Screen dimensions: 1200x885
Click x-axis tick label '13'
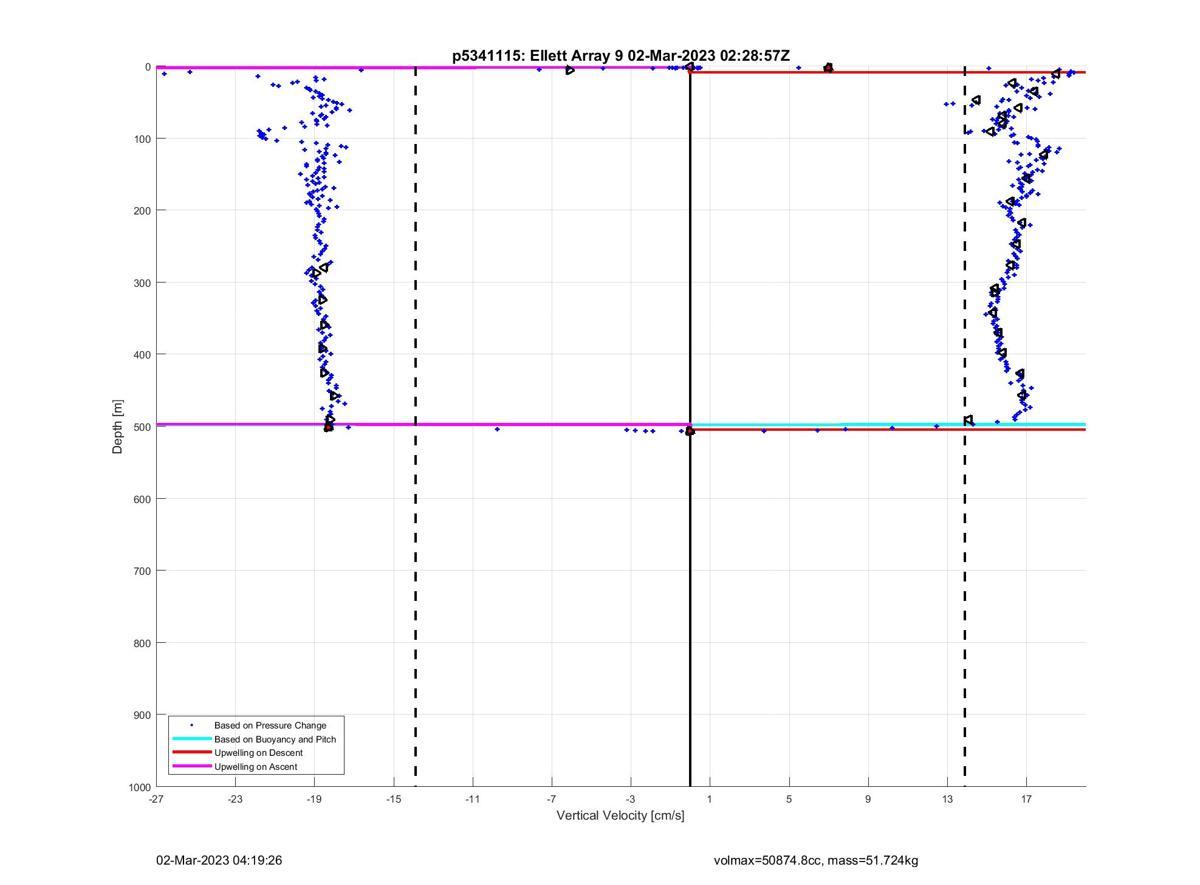pyautogui.click(x=947, y=799)
